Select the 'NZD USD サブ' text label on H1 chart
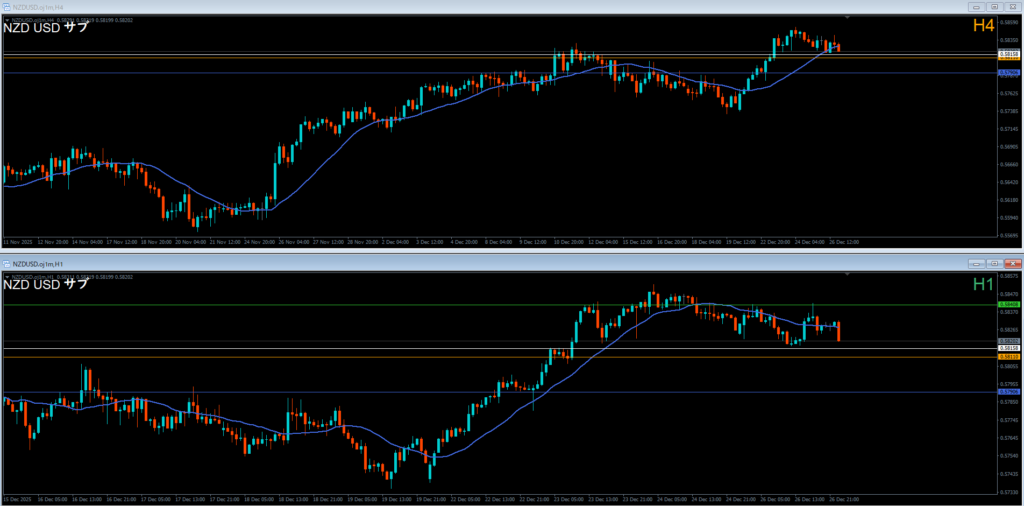This screenshot has height=506, width=1024. pos(47,285)
